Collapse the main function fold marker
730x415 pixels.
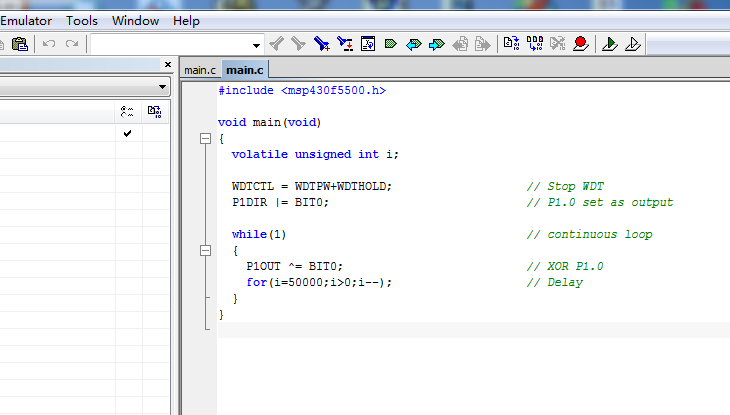point(205,138)
